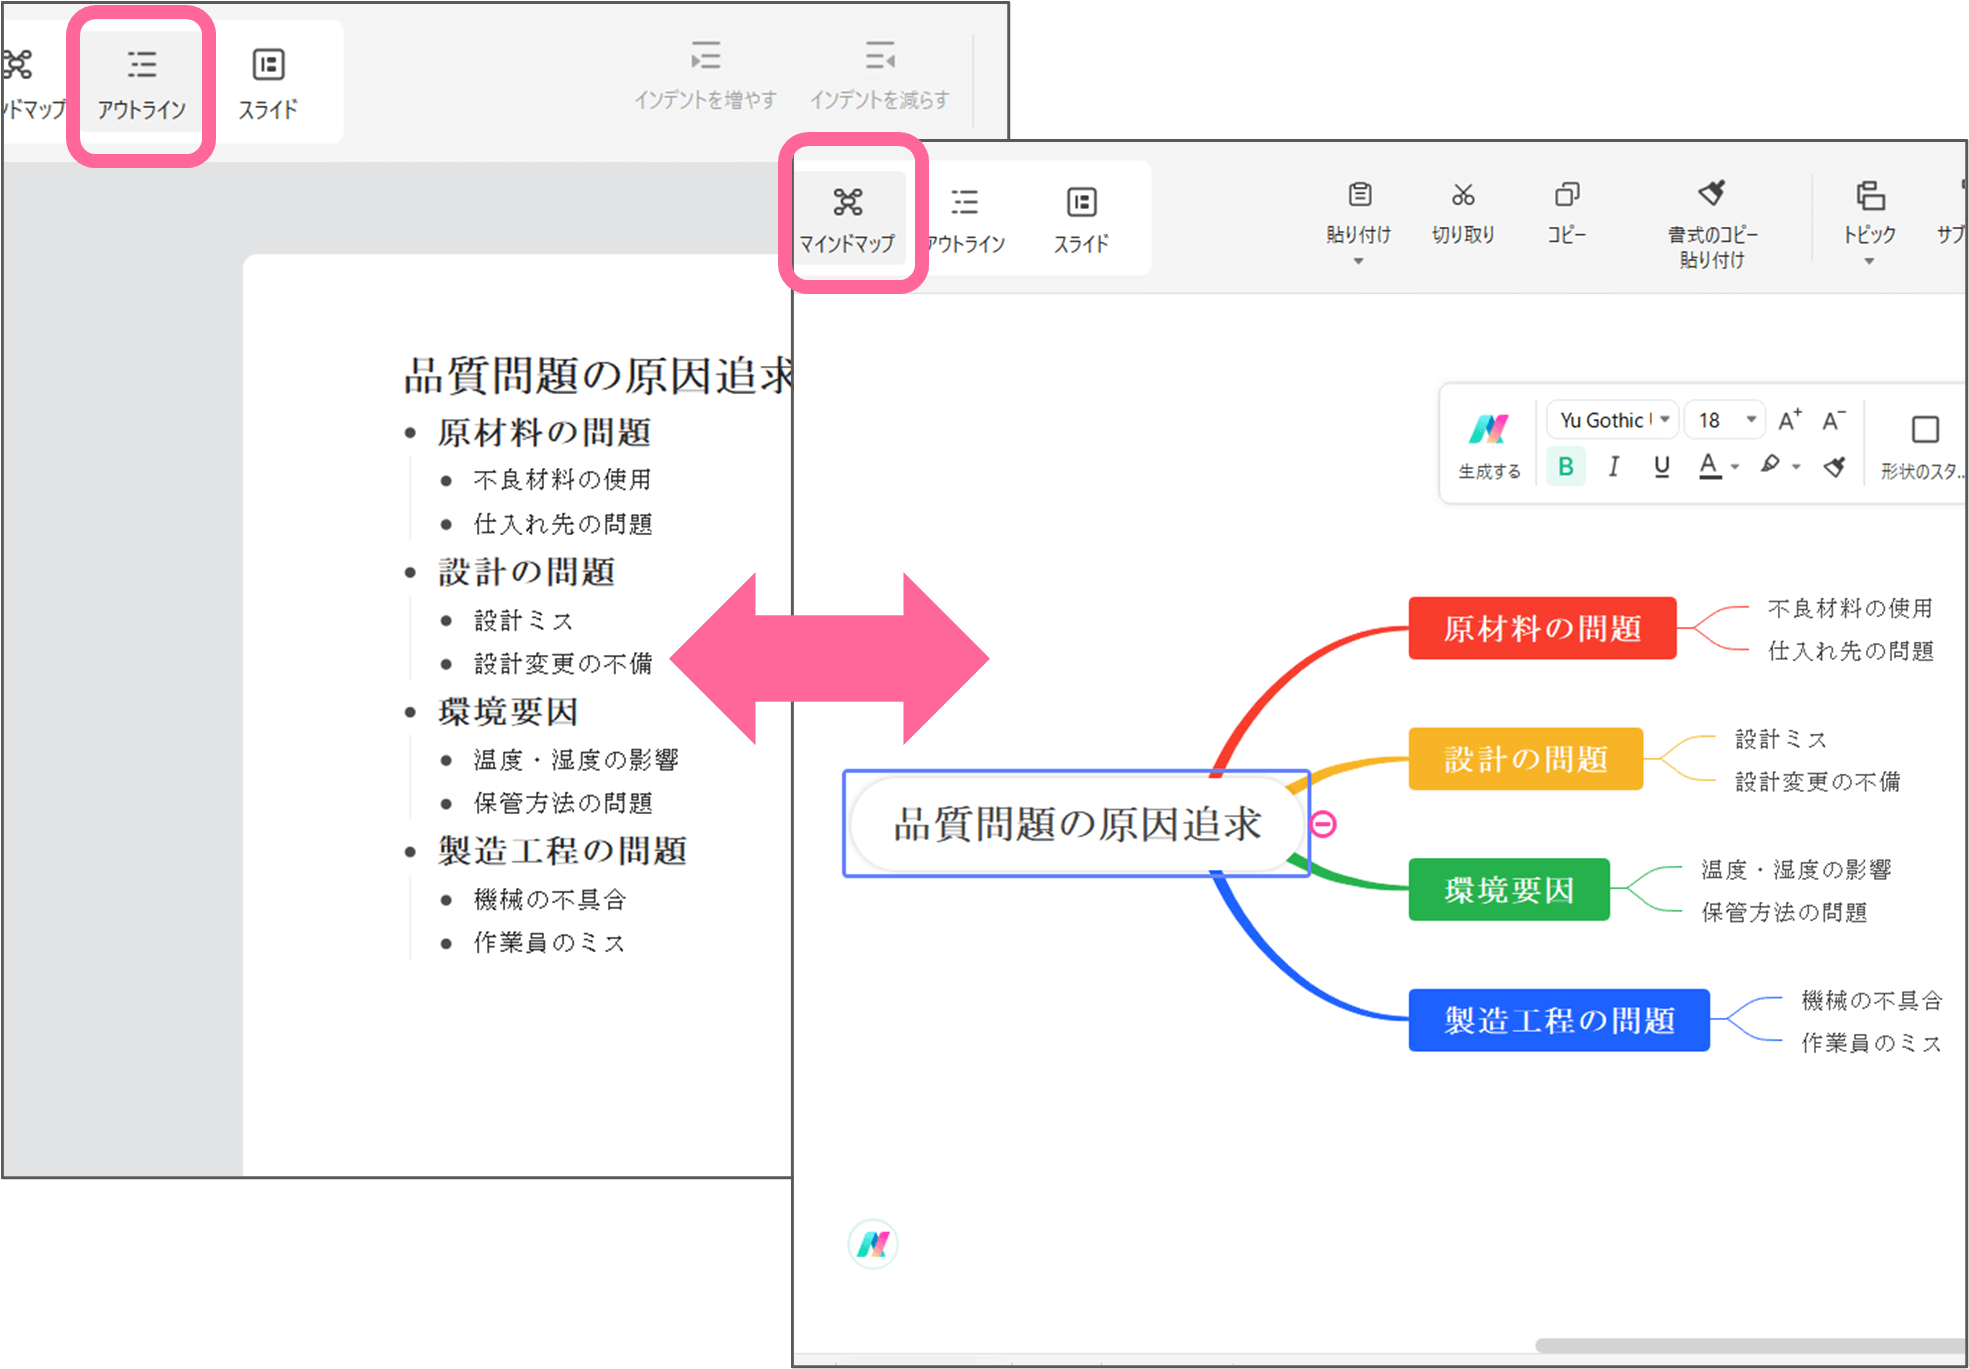The height and width of the screenshot is (1369, 1969).
Task: Click outline item 温度・湿度の影響
Action: point(576,760)
